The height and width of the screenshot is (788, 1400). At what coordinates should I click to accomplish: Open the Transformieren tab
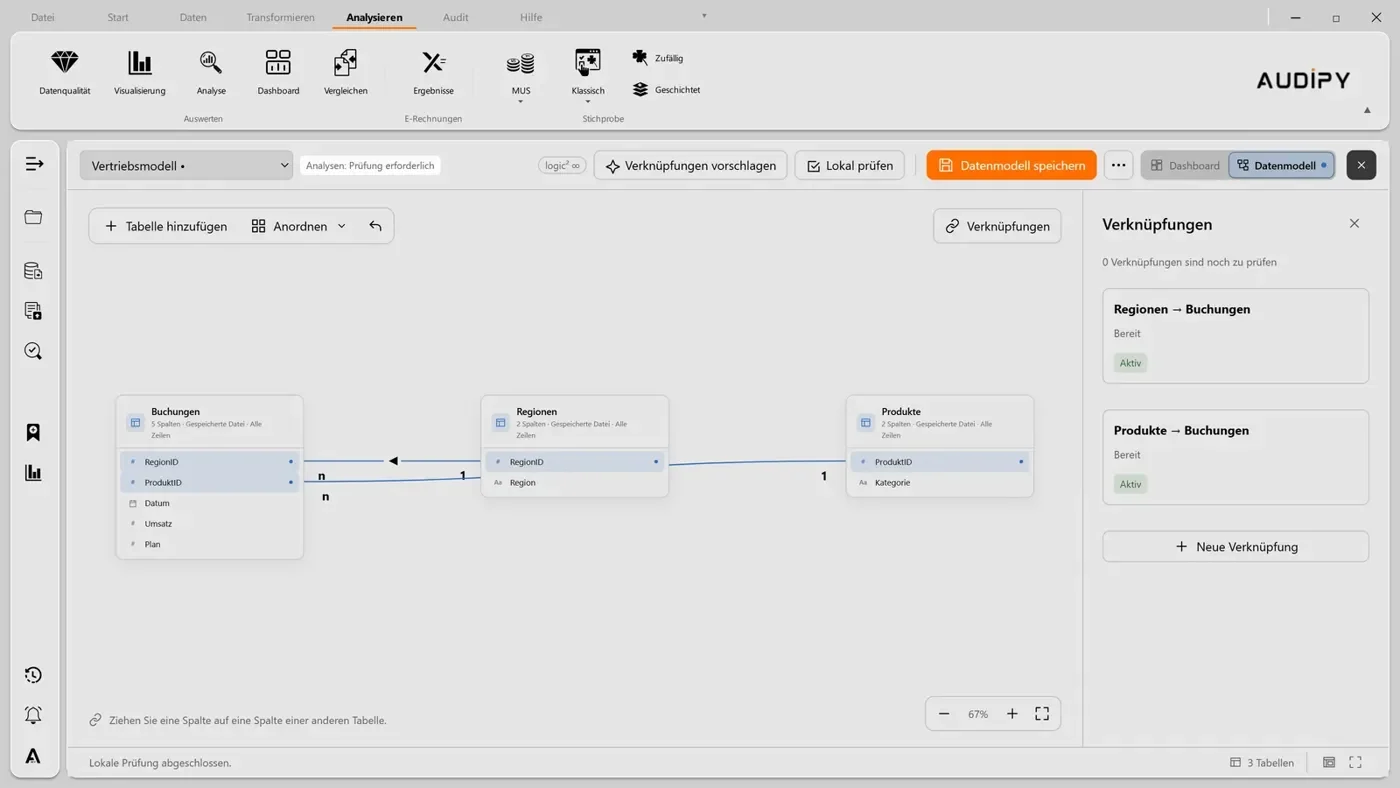[280, 17]
